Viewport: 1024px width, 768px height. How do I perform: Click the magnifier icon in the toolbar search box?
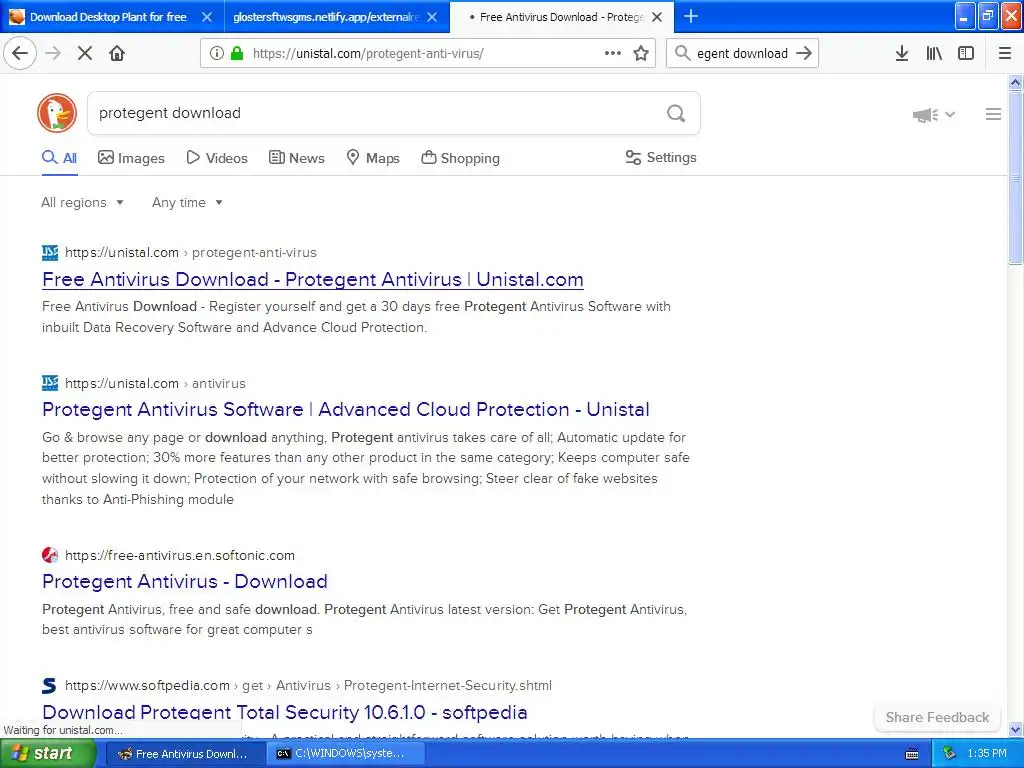tap(682, 53)
